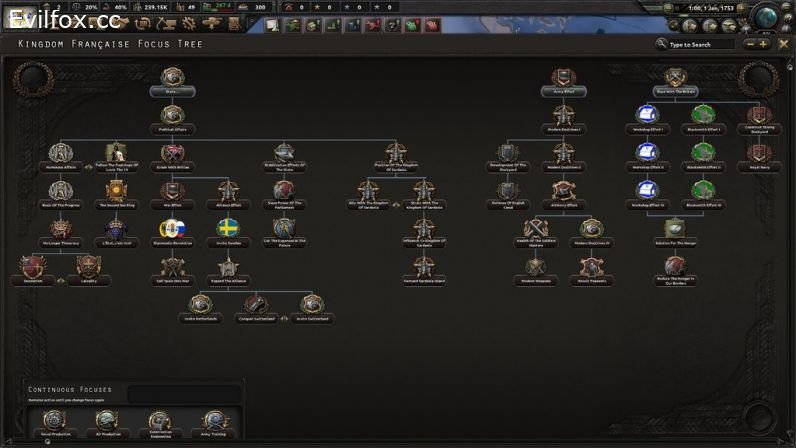The image size is (796, 448).
Task: Click the focus search field
Action: (x=710, y=44)
